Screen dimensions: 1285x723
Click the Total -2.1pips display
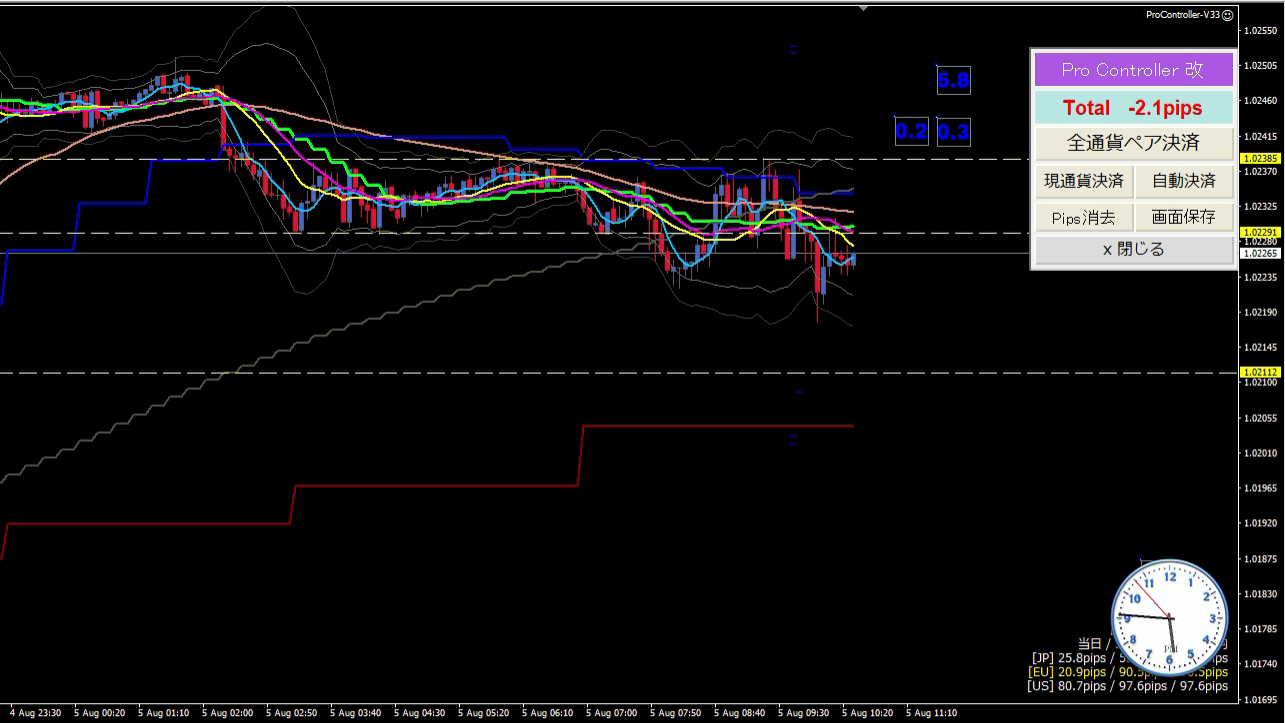(x=1133, y=107)
